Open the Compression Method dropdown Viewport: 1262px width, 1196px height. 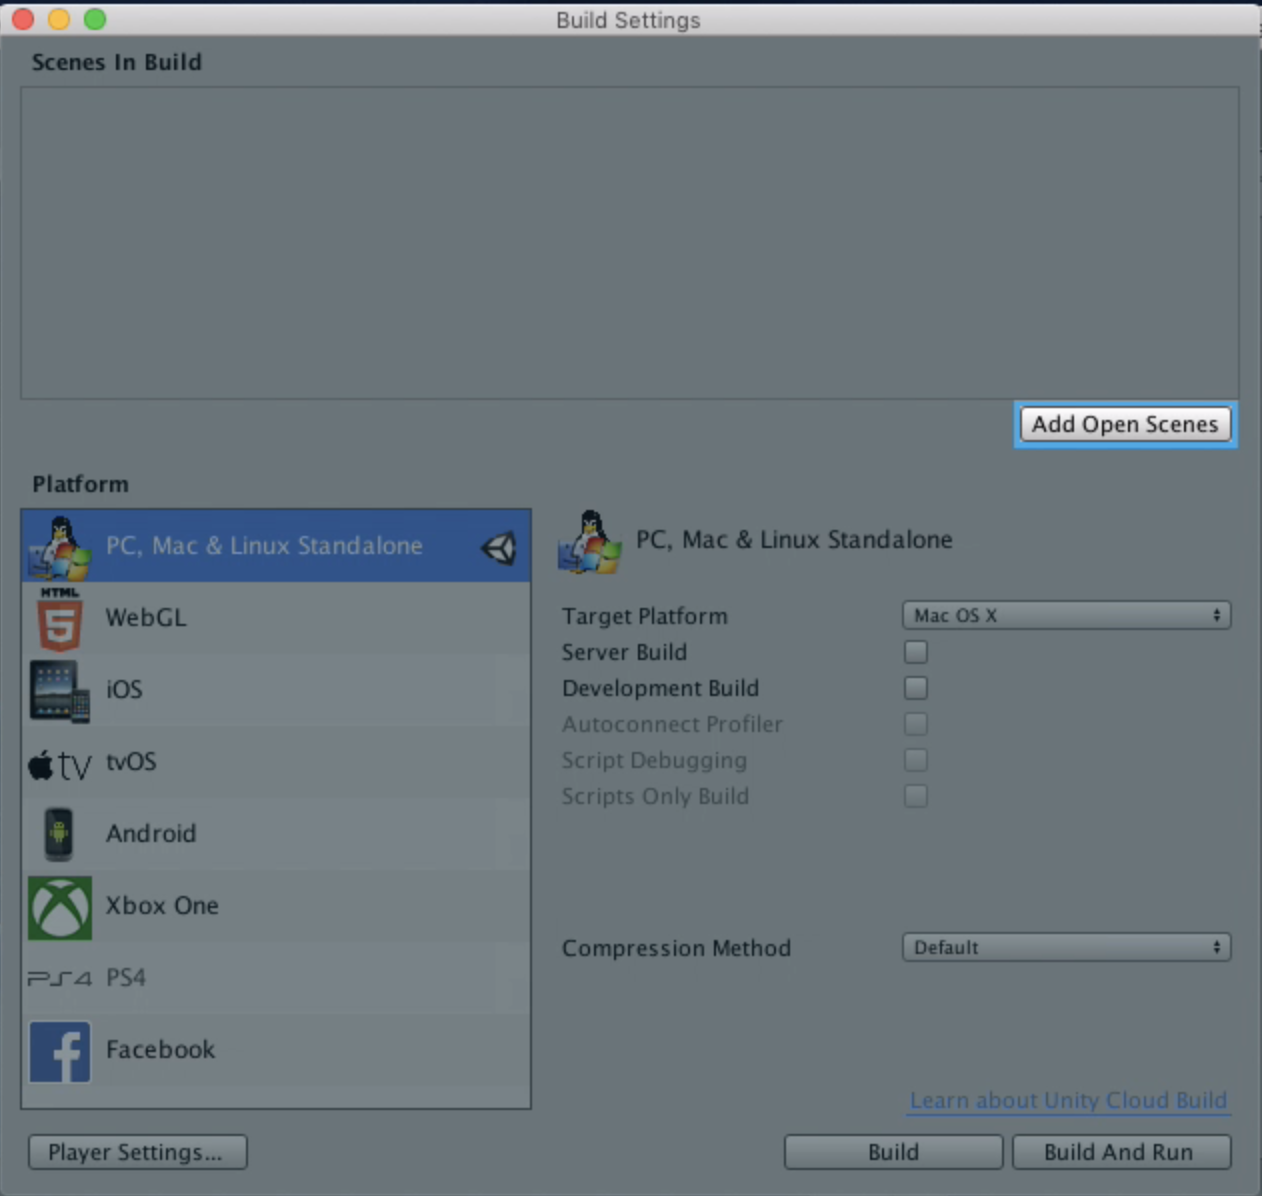(1066, 947)
